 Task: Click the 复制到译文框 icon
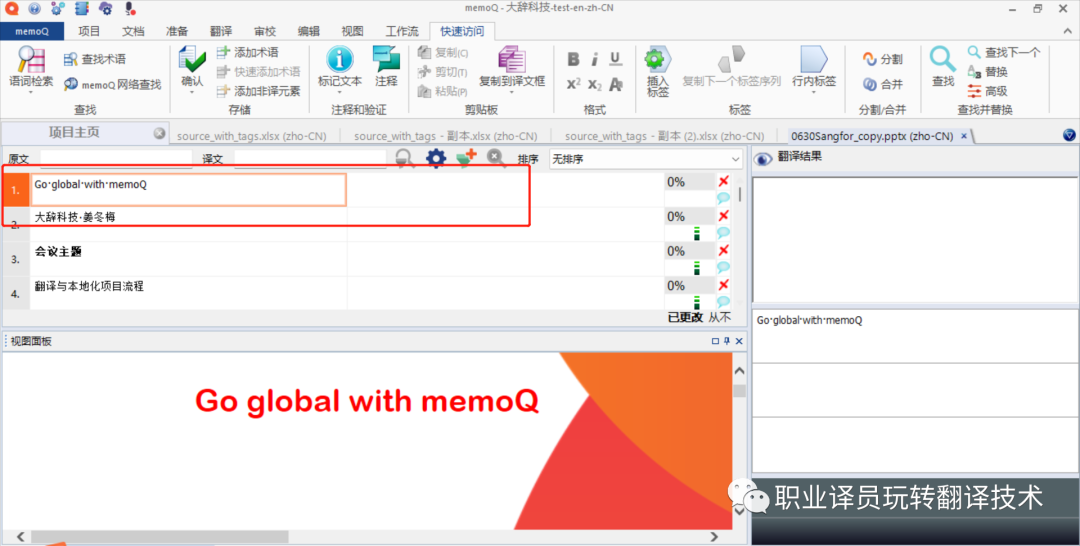(x=512, y=60)
